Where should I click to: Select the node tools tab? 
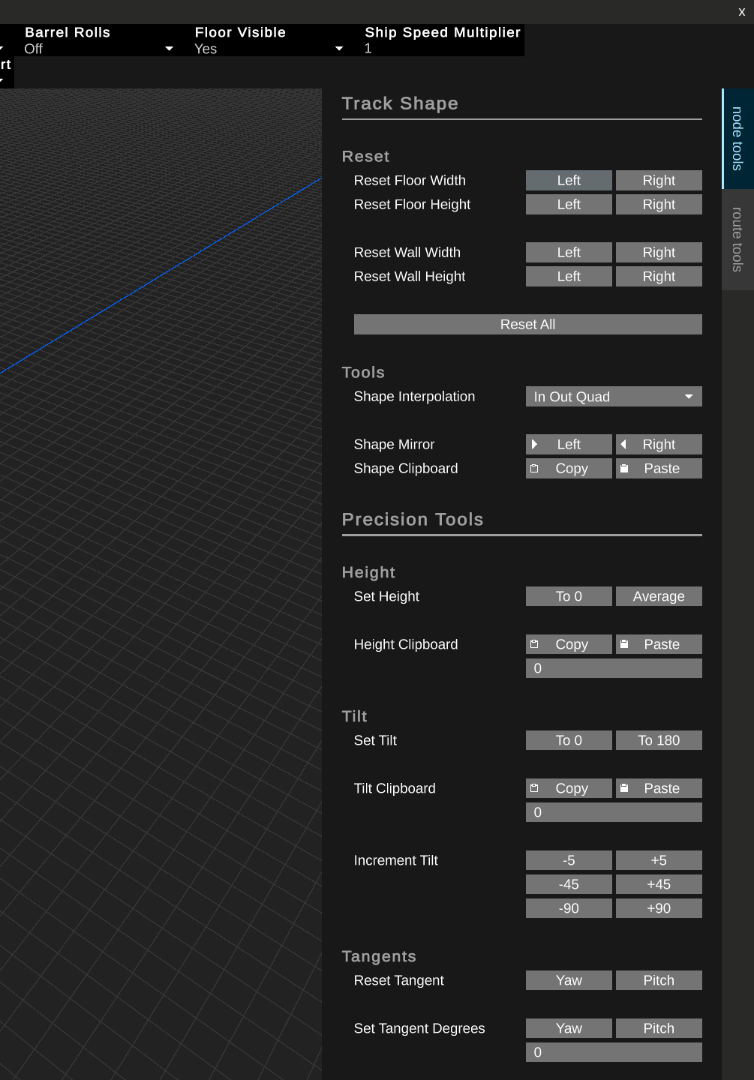click(737, 138)
